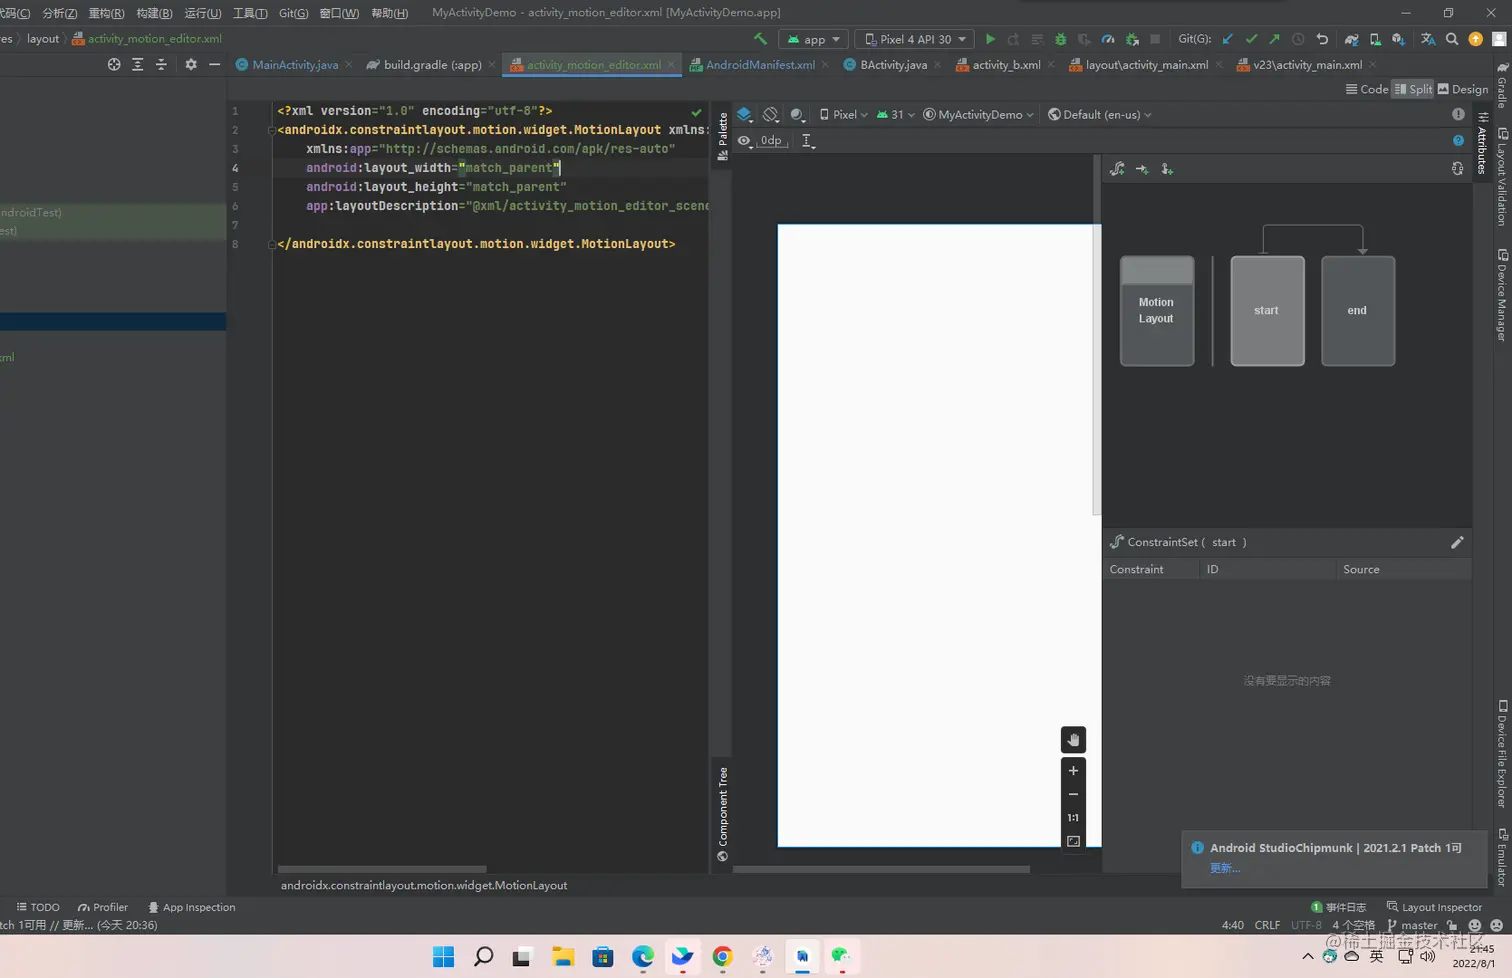This screenshot has width=1512, height=978.
Task: Set the canvas zoom to 1:1
Action: click(1073, 817)
